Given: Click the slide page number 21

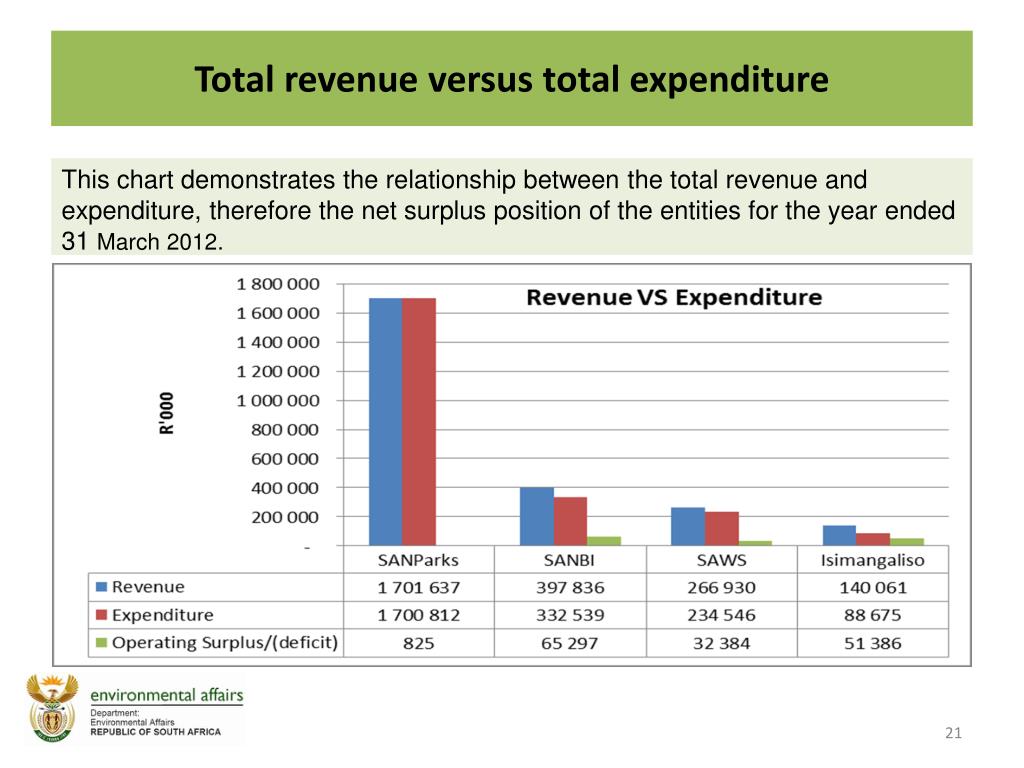Looking at the screenshot, I should pyautogui.click(x=953, y=733).
